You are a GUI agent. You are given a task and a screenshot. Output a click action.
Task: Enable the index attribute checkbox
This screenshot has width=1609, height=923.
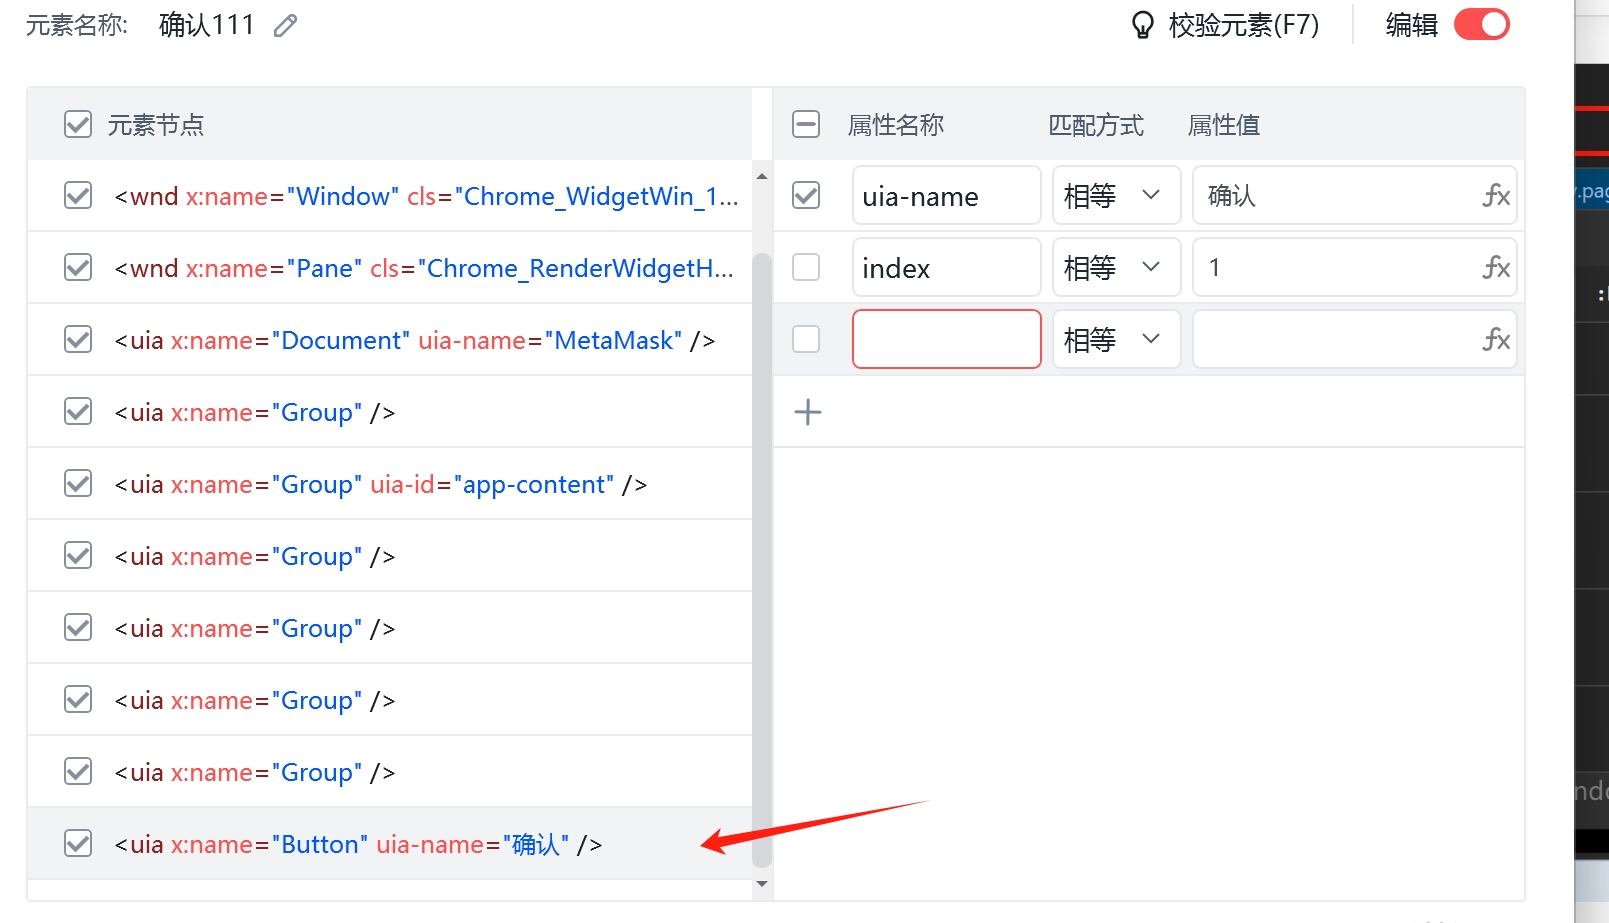[806, 267]
